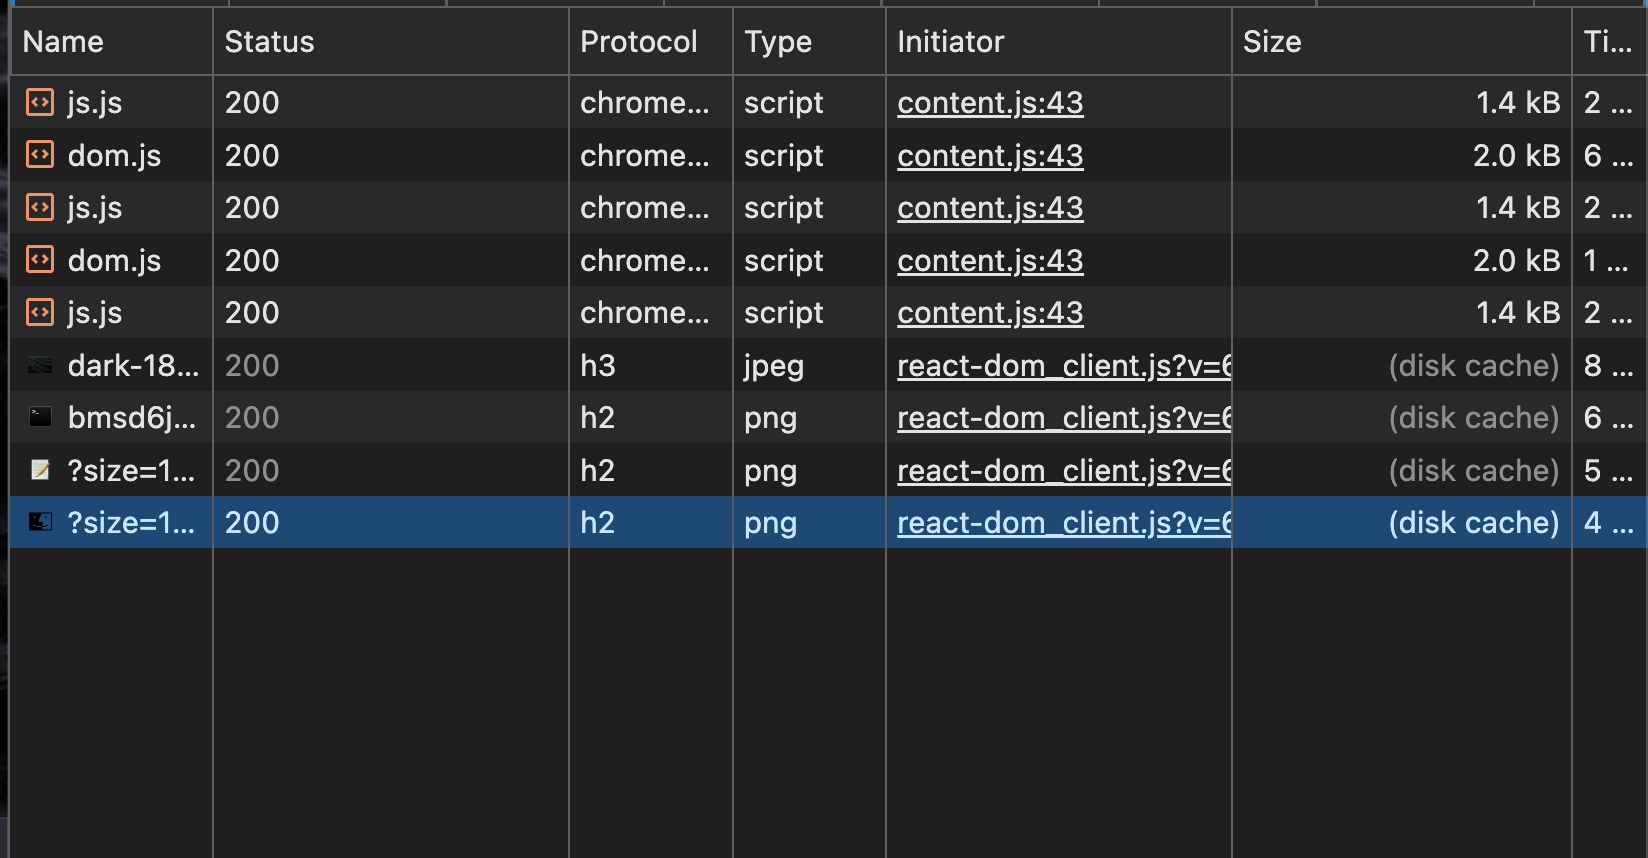Click the script icon of second js.js request
1648x858 pixels.
40,207
